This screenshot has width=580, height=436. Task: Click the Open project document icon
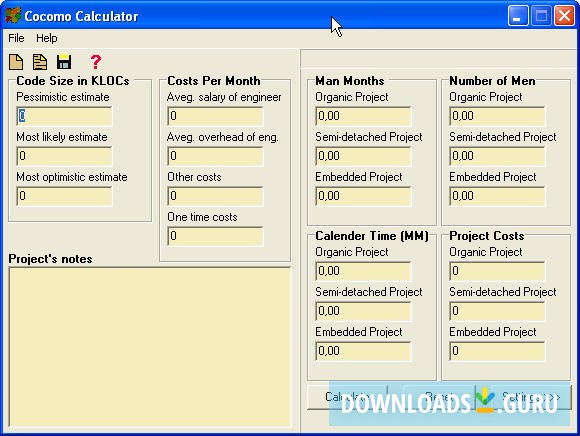pos(40,62)
